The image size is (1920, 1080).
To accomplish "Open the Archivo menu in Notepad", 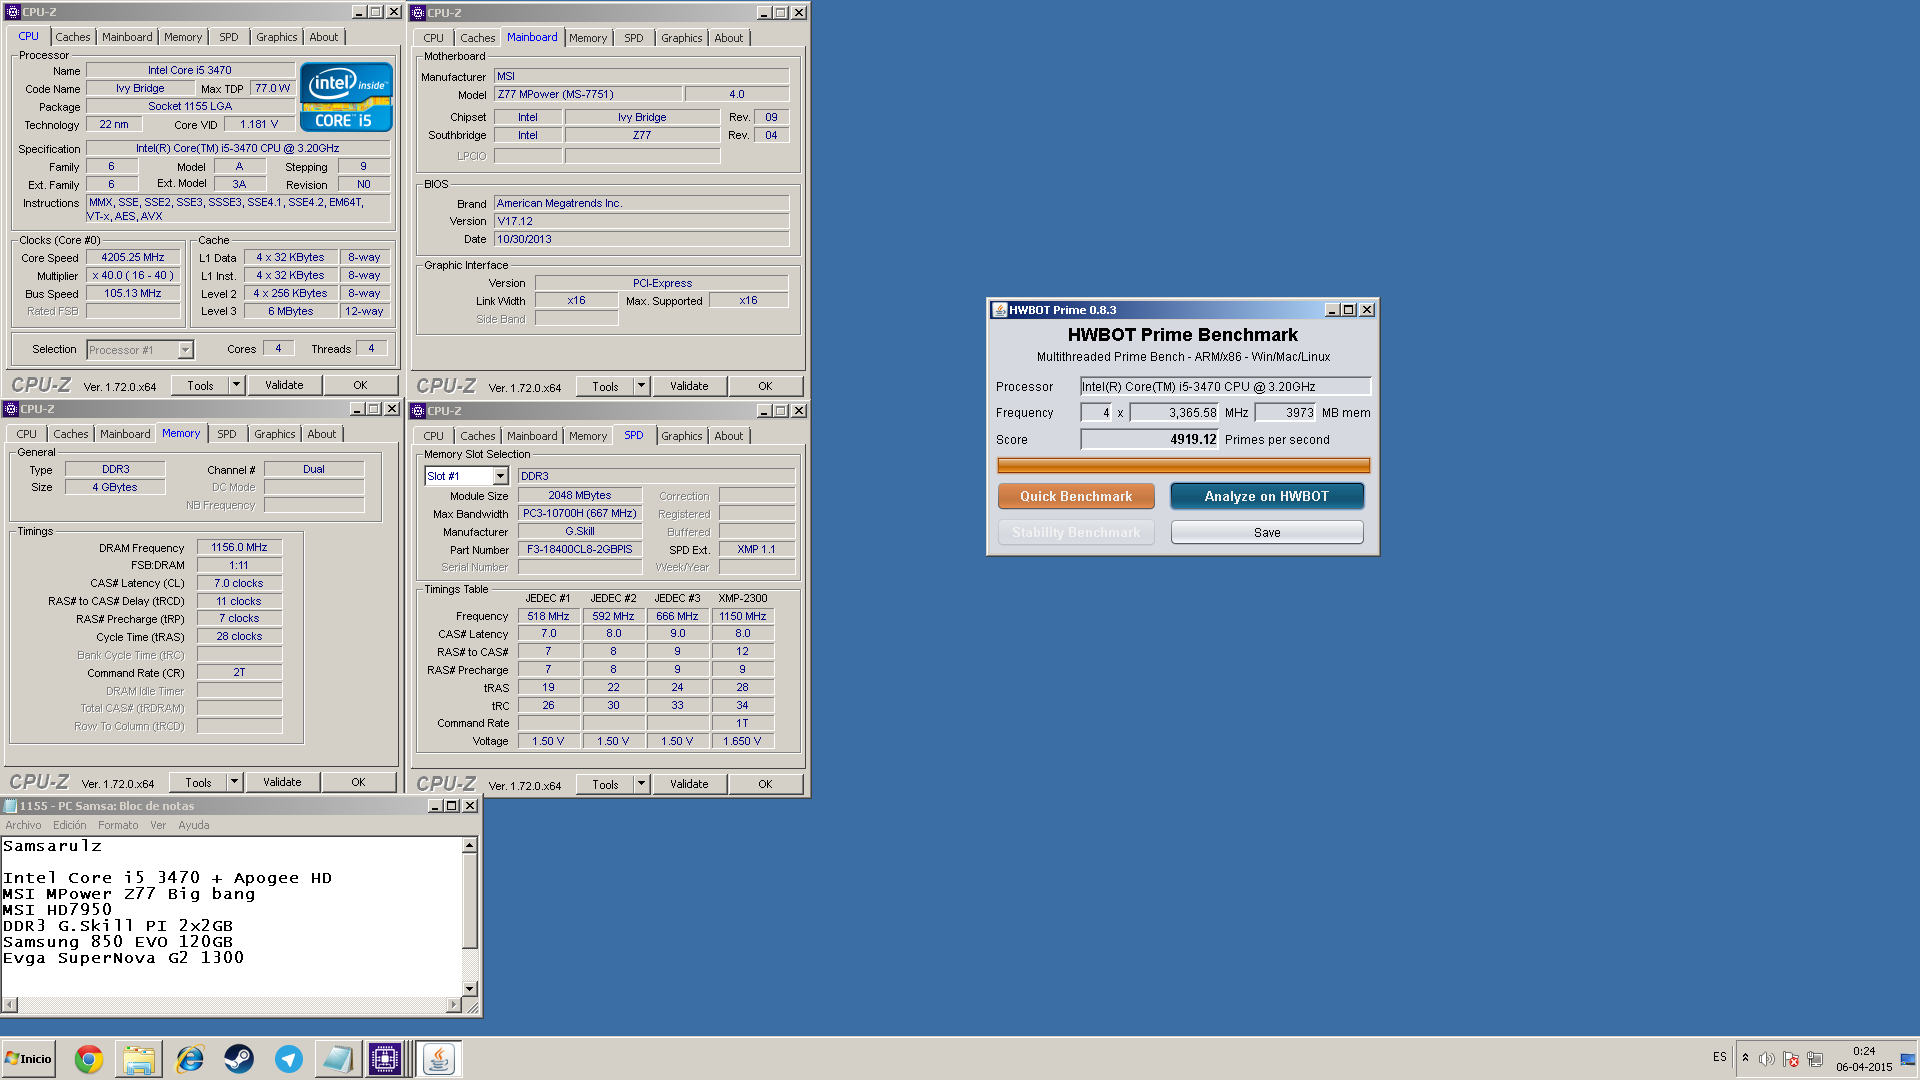I will (x=24, y=825).
